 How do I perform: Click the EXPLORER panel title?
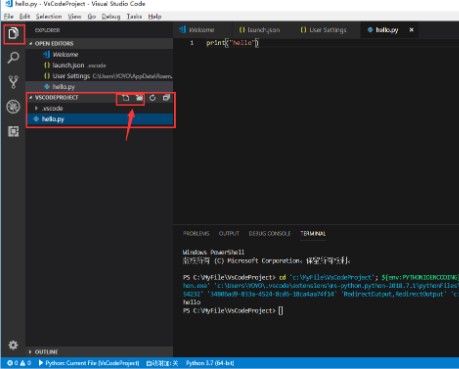coord(47,30)
